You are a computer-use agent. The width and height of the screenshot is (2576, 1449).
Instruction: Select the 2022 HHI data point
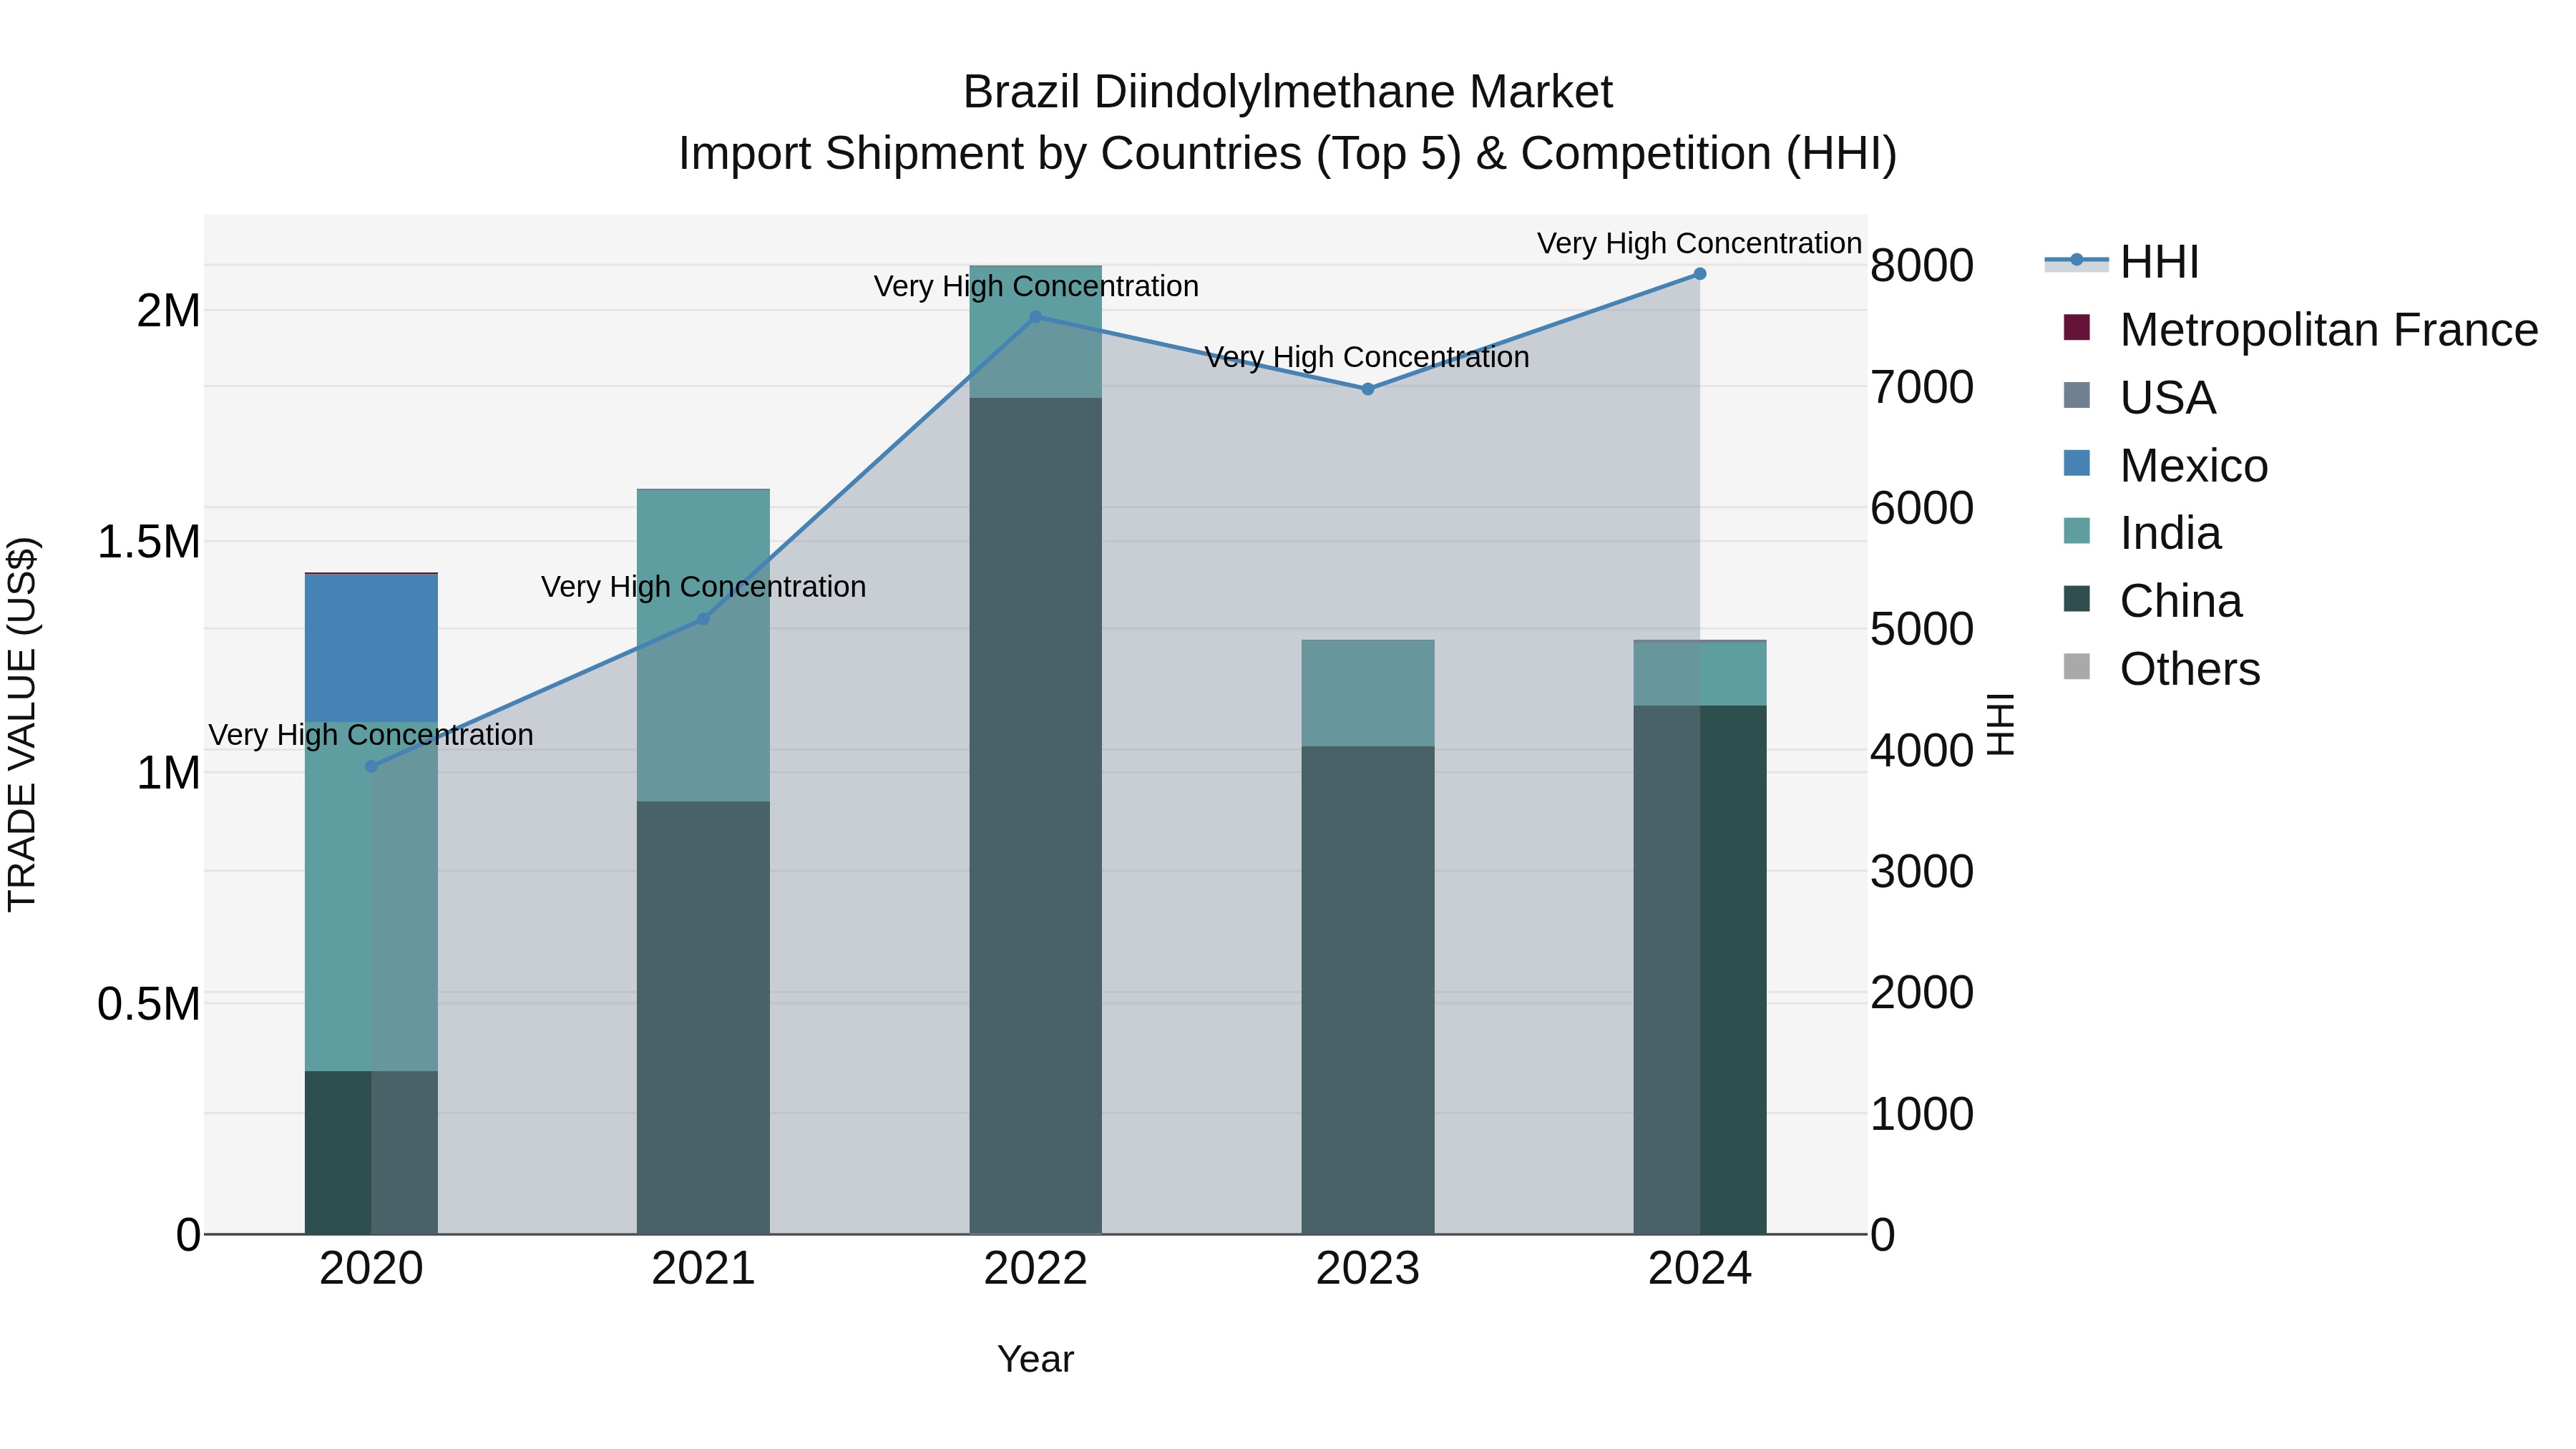pos(1036,317)
